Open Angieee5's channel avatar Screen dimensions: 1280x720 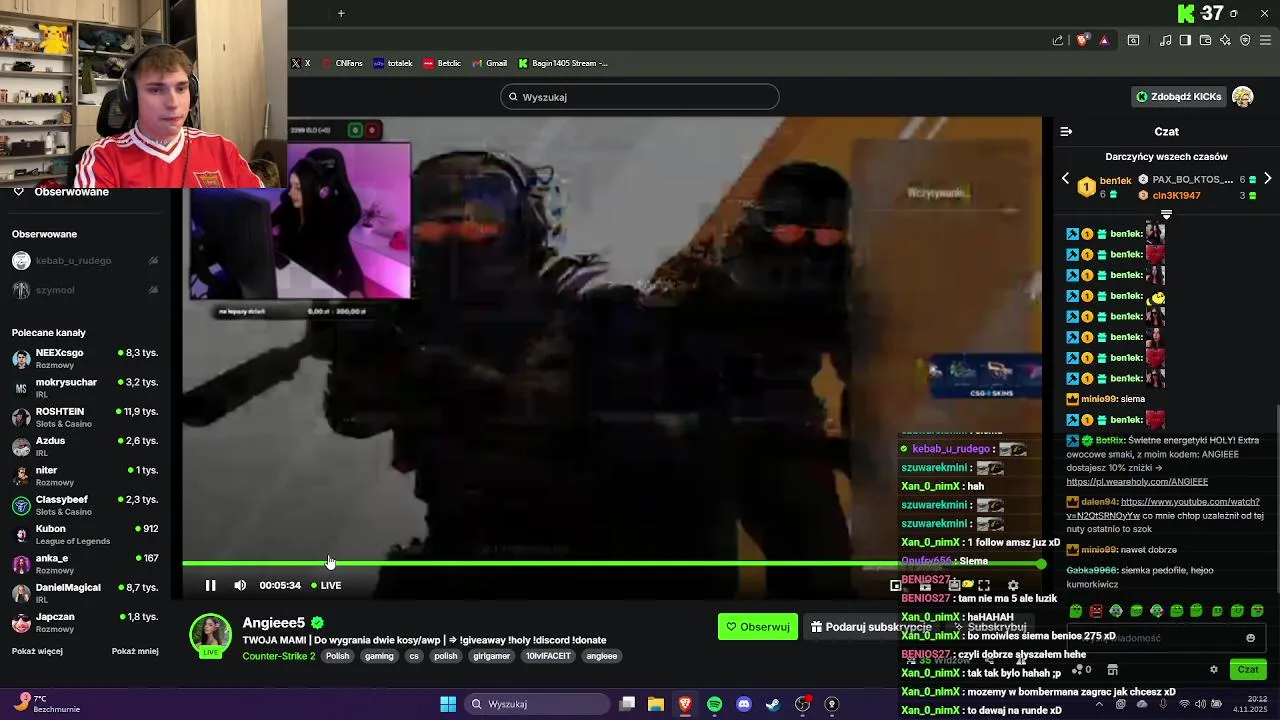210,636
